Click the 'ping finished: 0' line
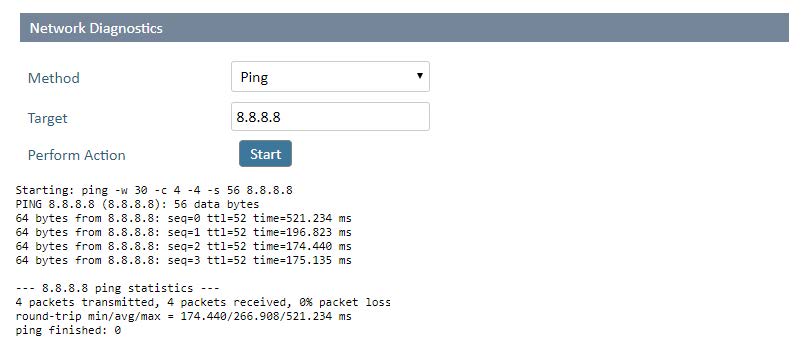 tap(68, 330)
